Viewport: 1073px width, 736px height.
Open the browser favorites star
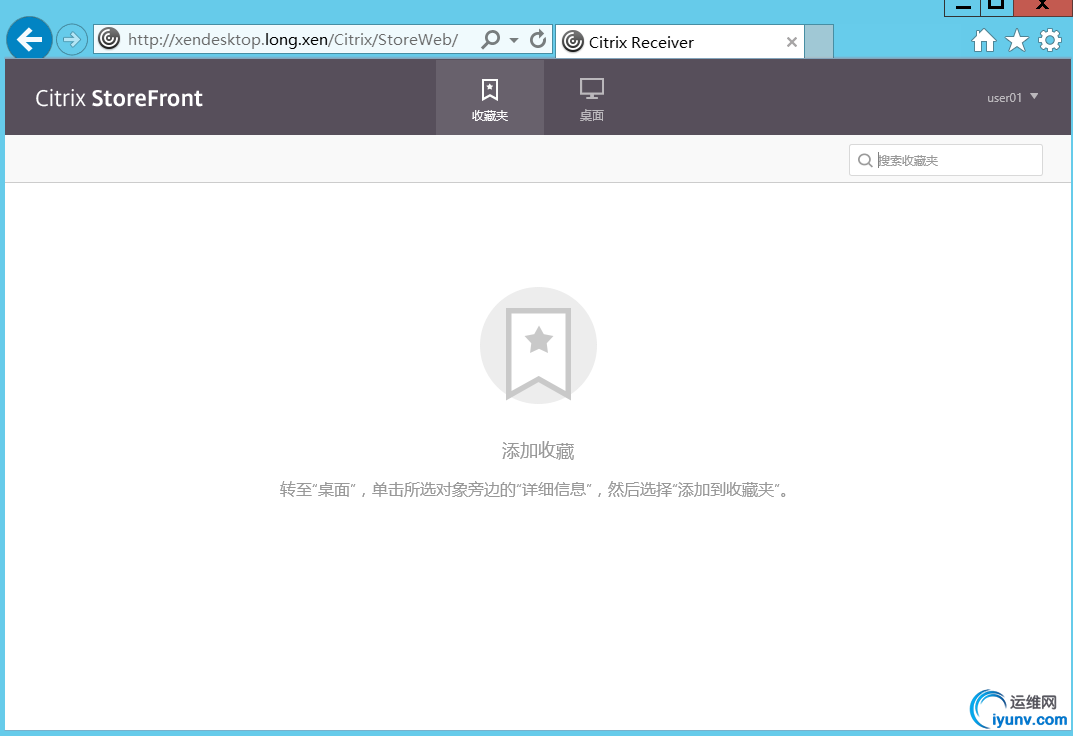click(1017, 40)
